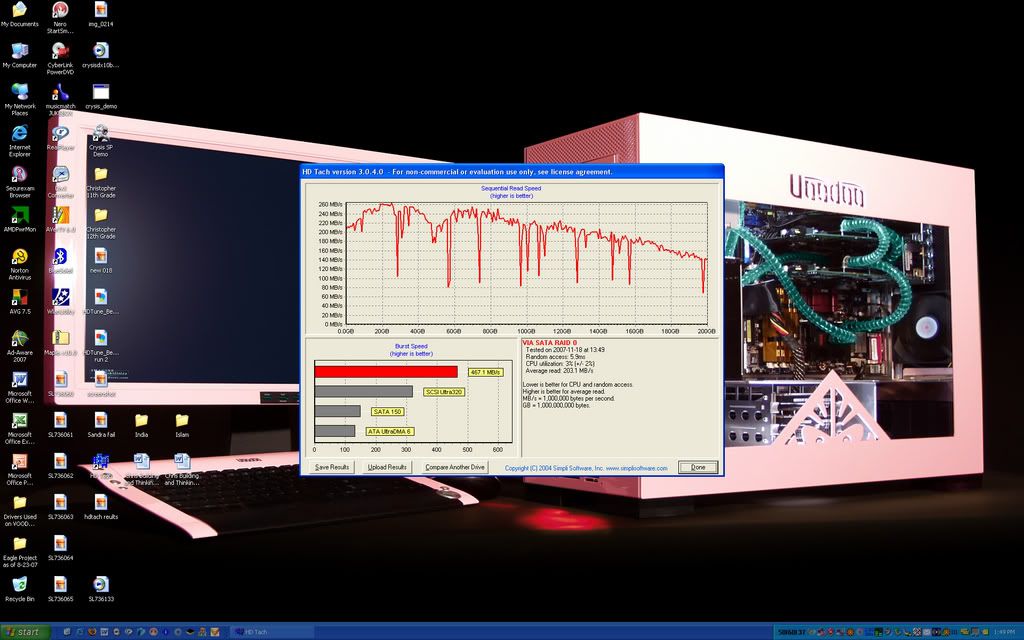The width and height of the screenshot is (1024, 640).
Task: Select the Eagle Project folder
Action: coord(20,552)
